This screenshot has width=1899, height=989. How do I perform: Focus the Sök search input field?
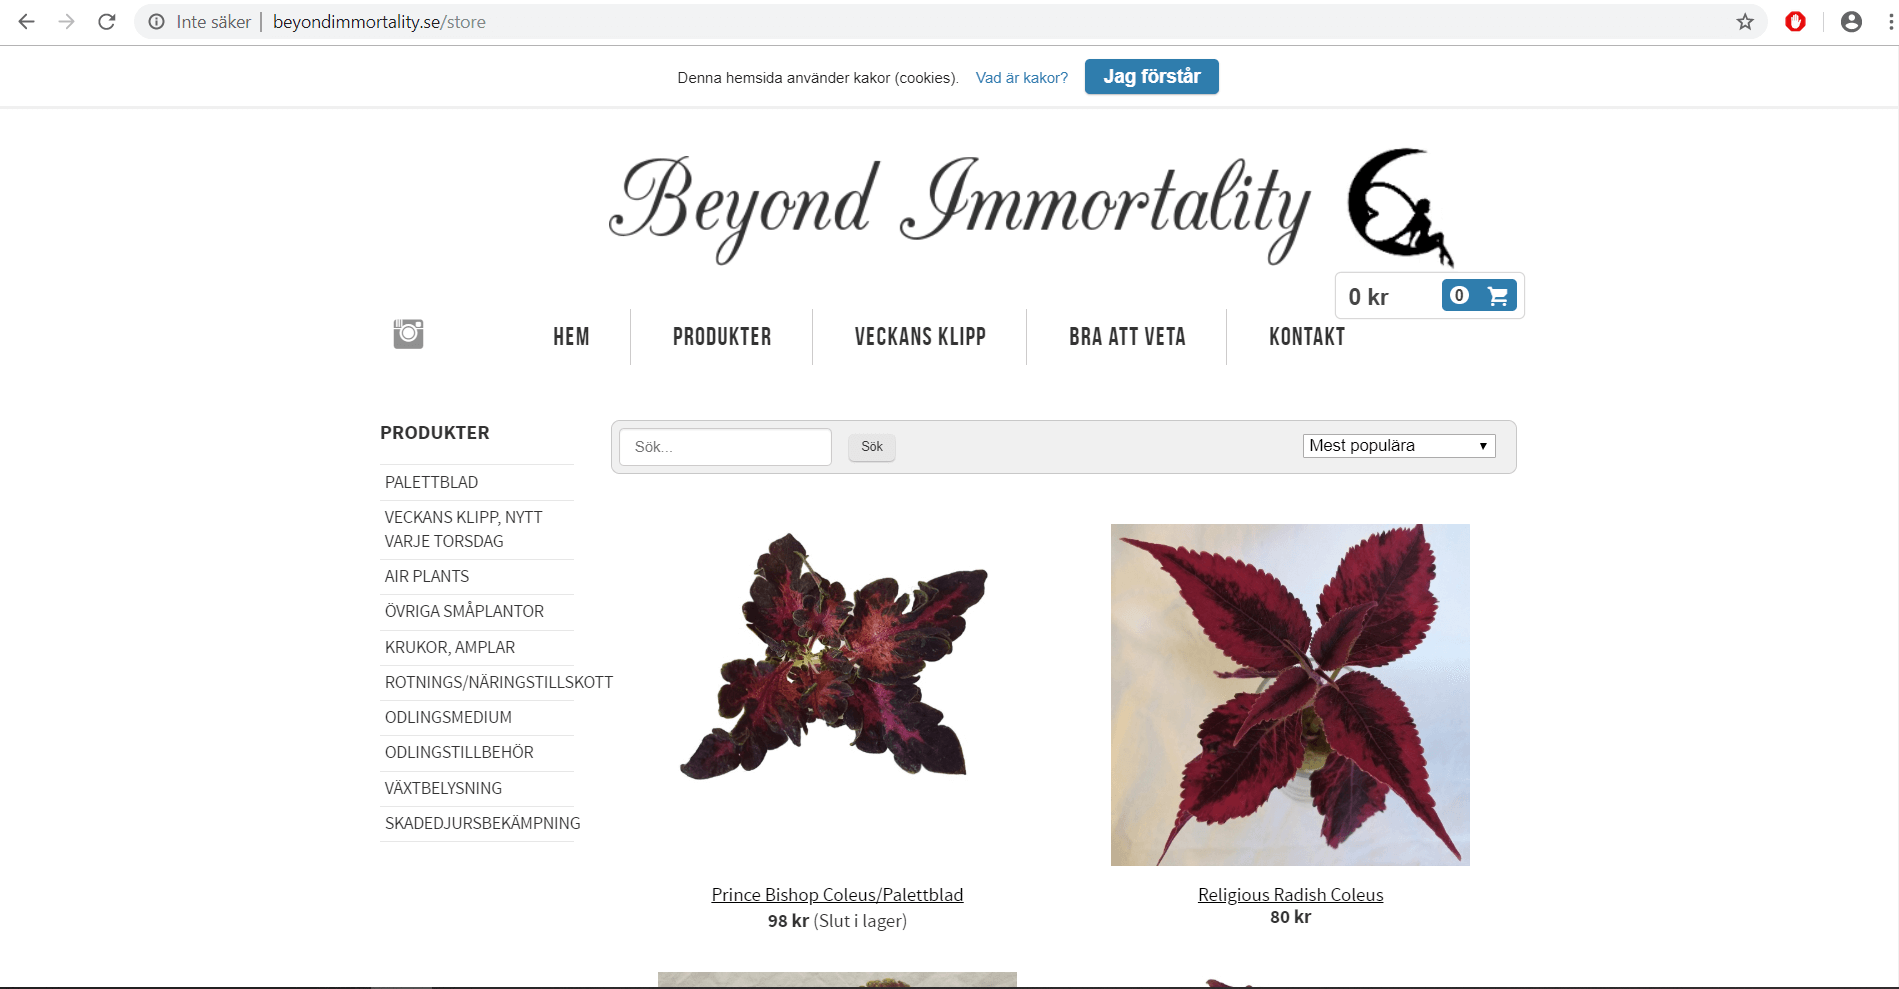pyautogui.click(x=726, y=447)
